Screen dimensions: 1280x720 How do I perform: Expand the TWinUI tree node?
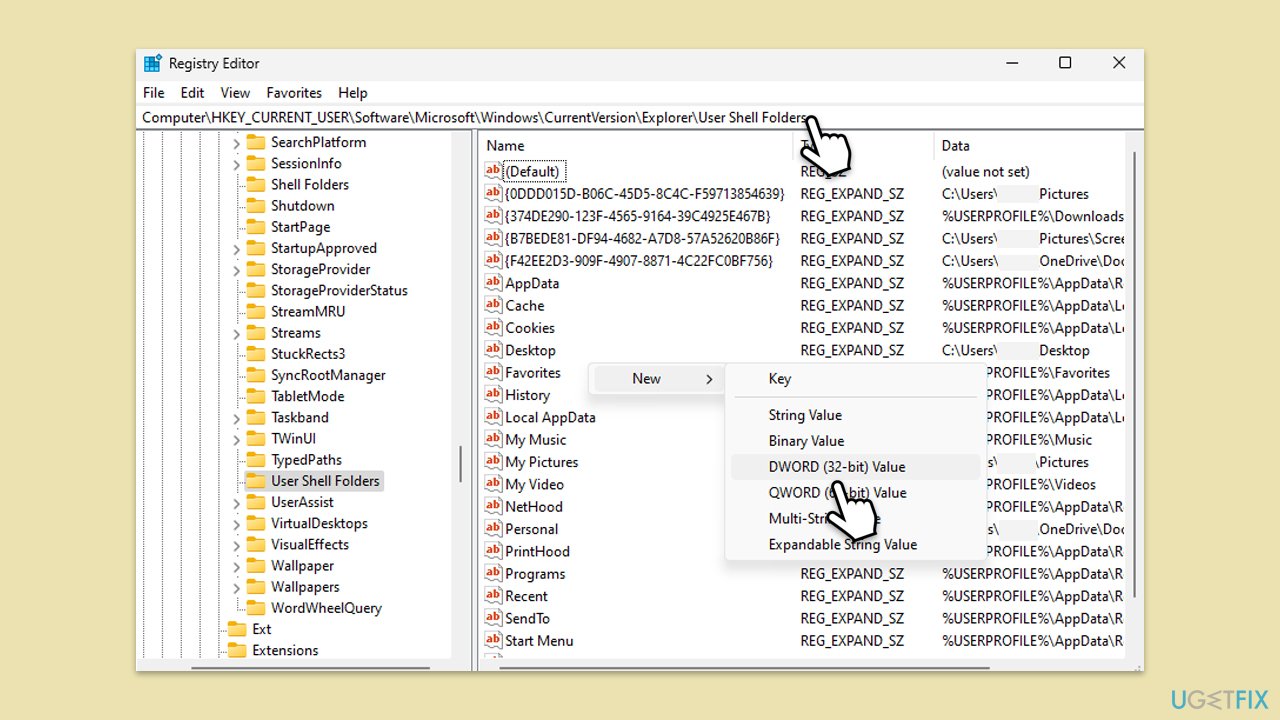point(237,438)
